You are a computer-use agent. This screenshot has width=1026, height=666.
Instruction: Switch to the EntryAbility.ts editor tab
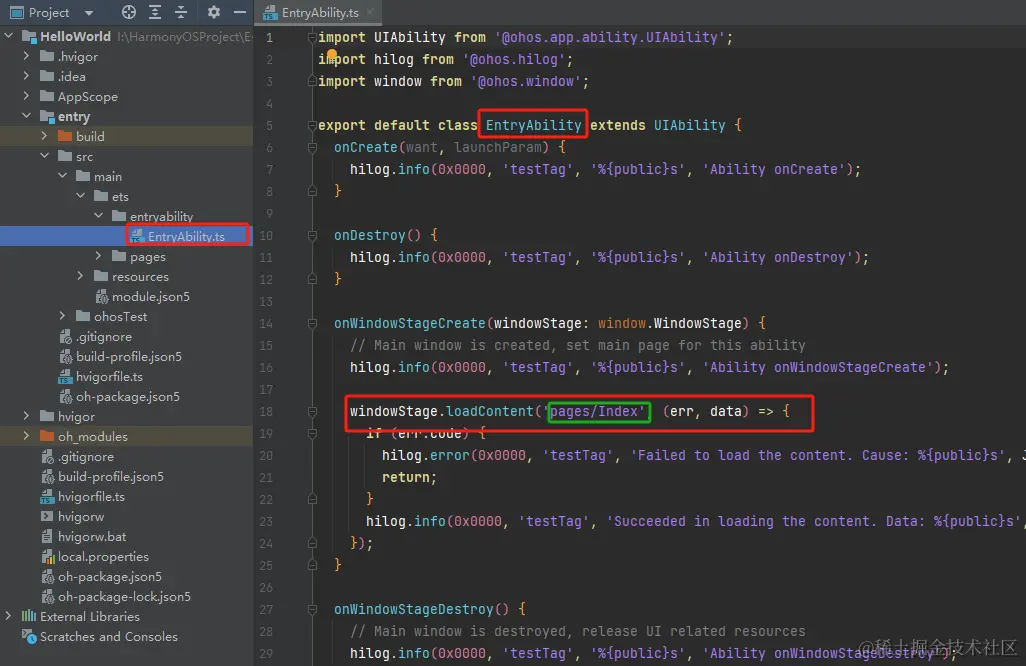point(320,12)
